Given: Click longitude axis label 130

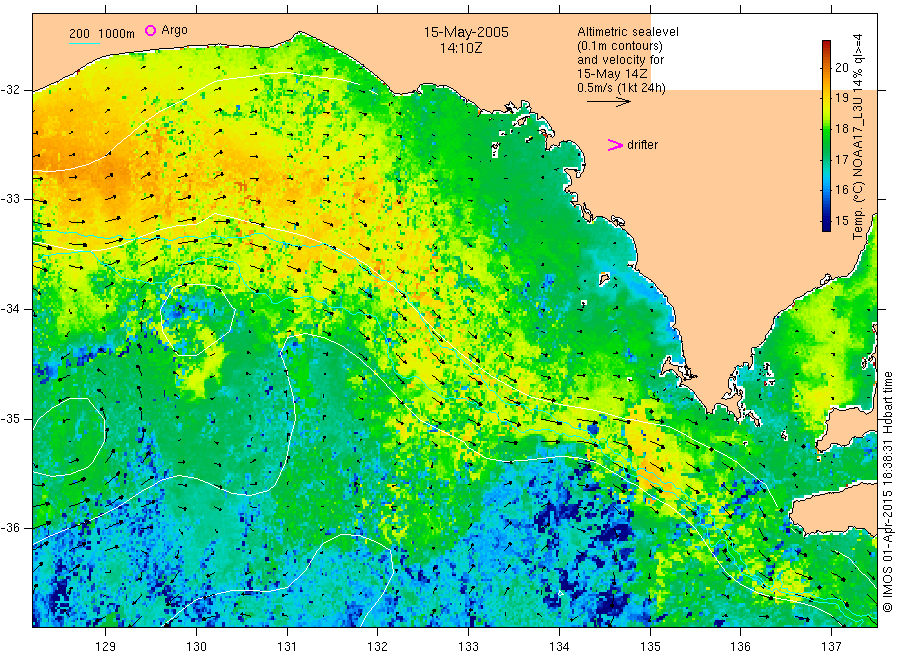Looking at the screenshot, I should [196, 647].
